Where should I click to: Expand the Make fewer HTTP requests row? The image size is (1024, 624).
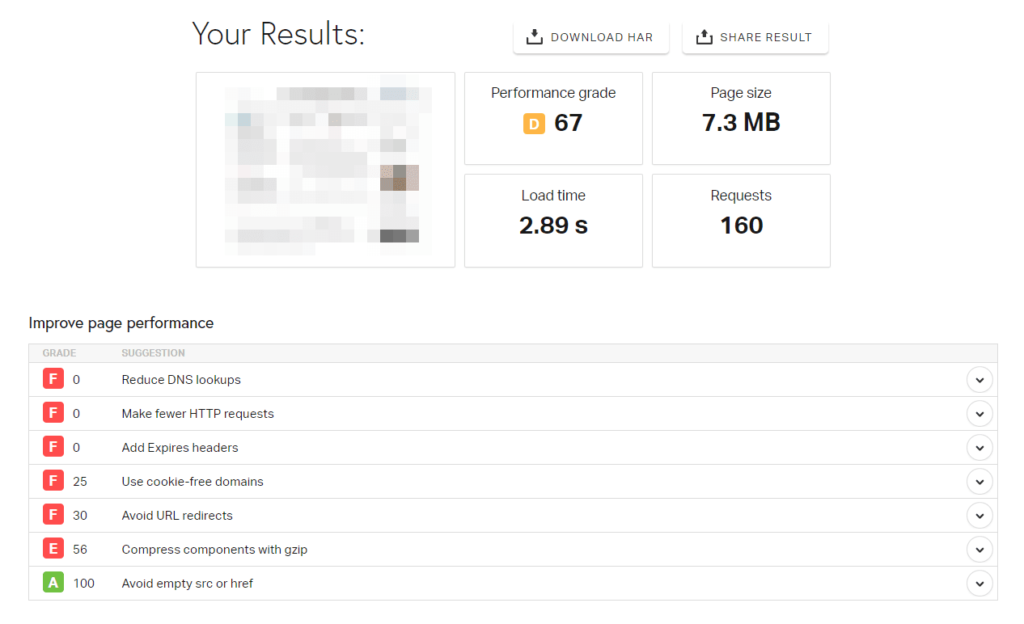point(980,413)
